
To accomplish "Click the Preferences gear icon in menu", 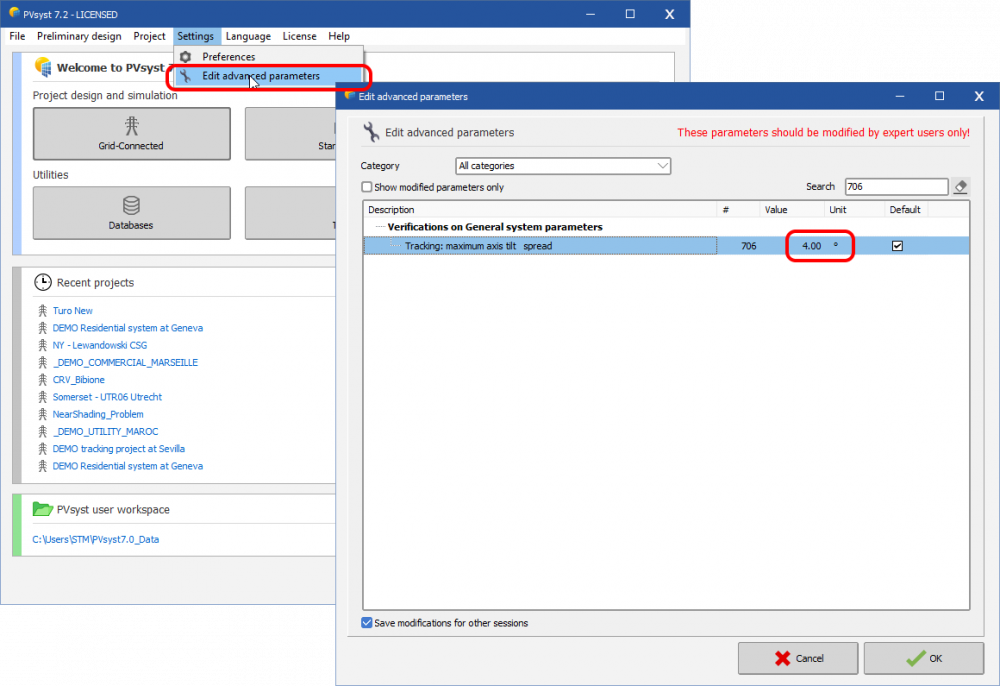I will click(x=185, y=57).
